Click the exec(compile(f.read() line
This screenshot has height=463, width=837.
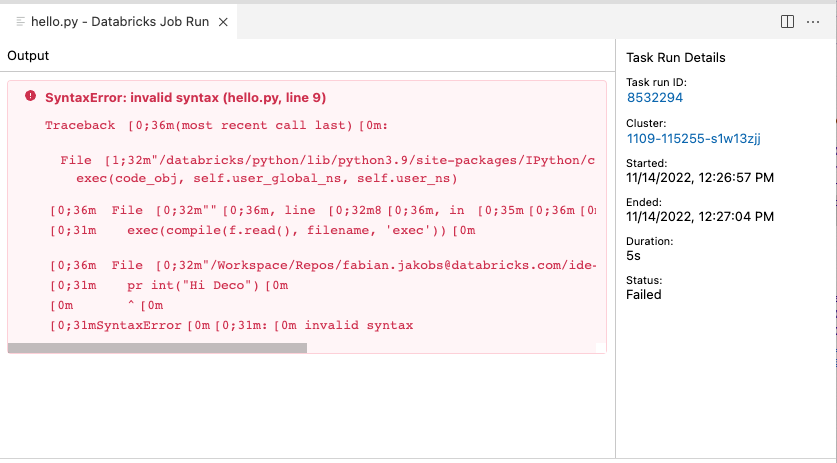pos(263,230)
